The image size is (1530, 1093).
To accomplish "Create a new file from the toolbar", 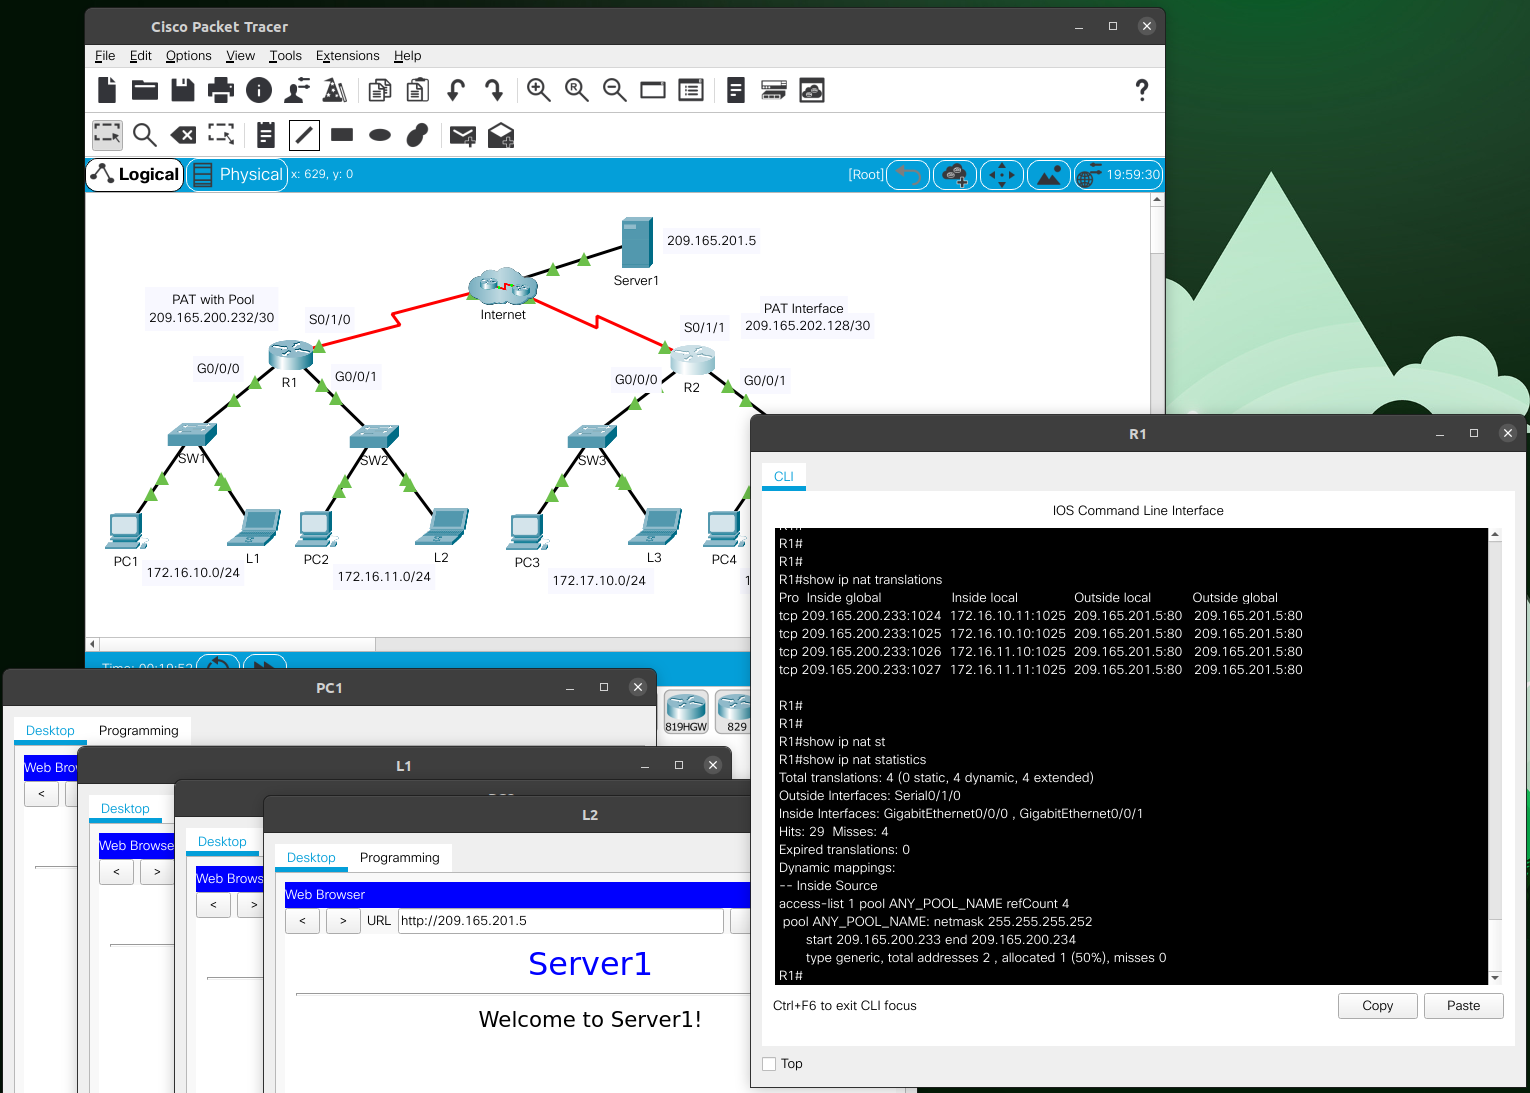I will [107, 91].
